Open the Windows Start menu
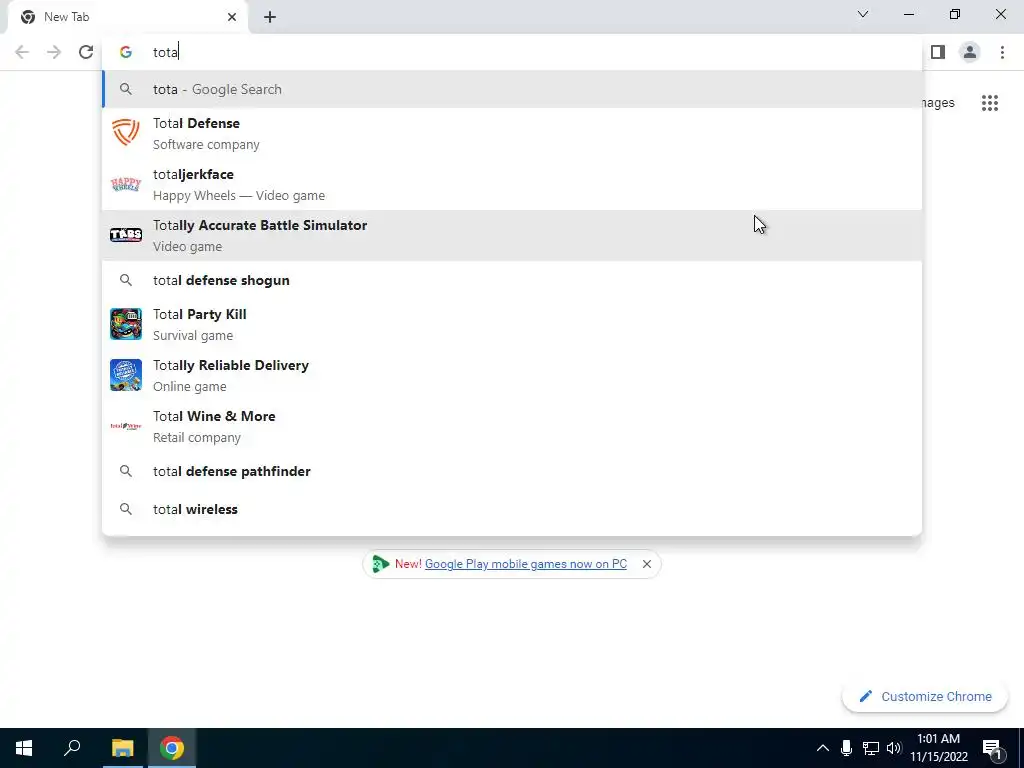The width and height of the screenshot is (1024, 768). pos(24,748)
